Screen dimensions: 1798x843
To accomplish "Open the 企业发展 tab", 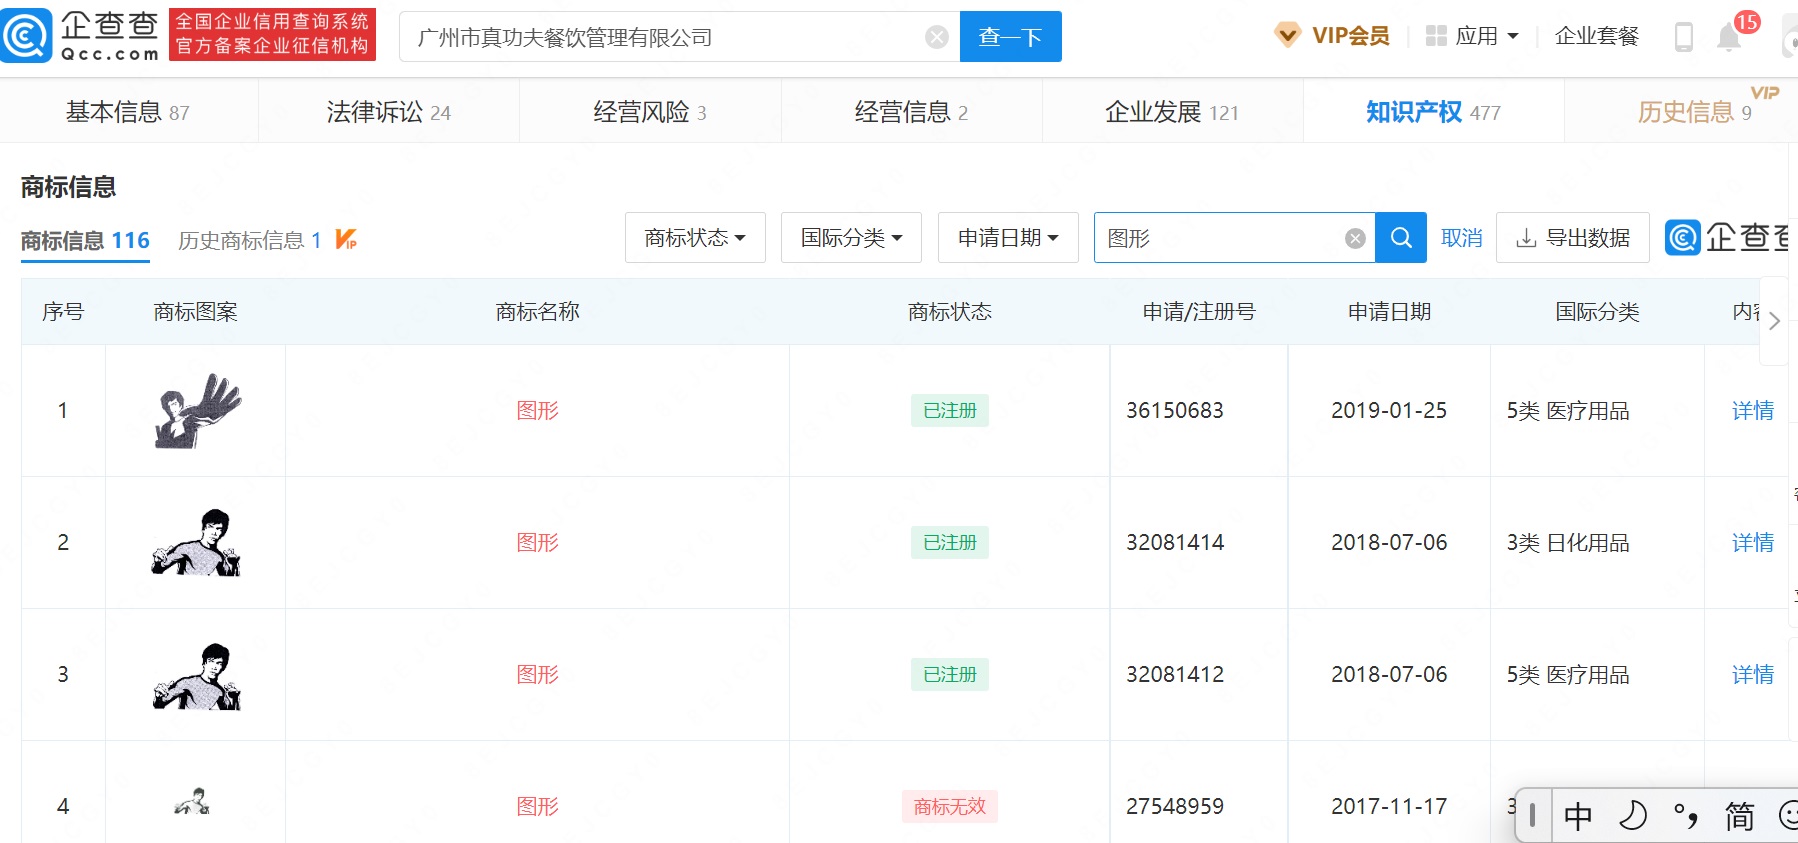I will coord(1171,112).
